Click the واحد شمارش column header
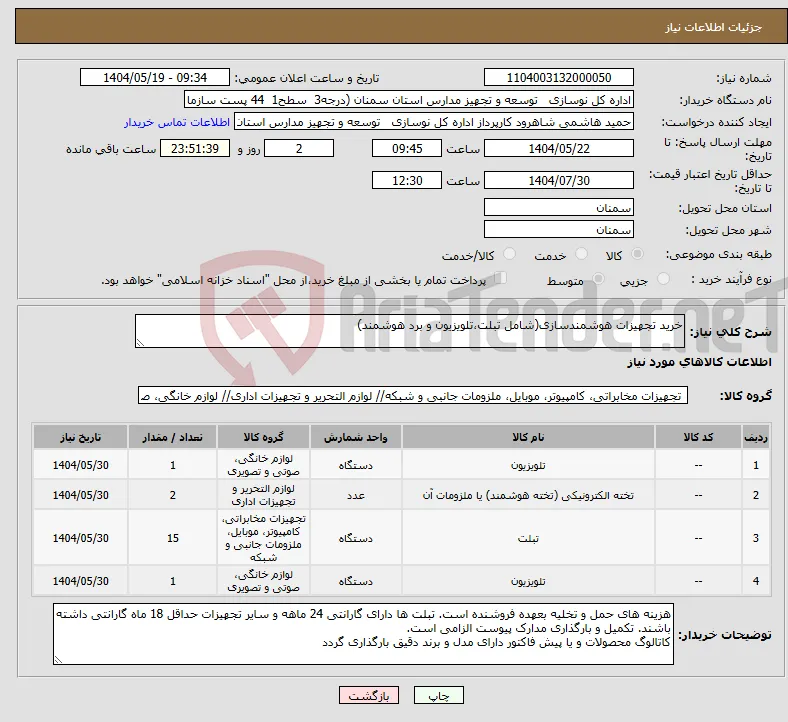Image resolution: width=788 pixels, height=722 pixels. 356,437
